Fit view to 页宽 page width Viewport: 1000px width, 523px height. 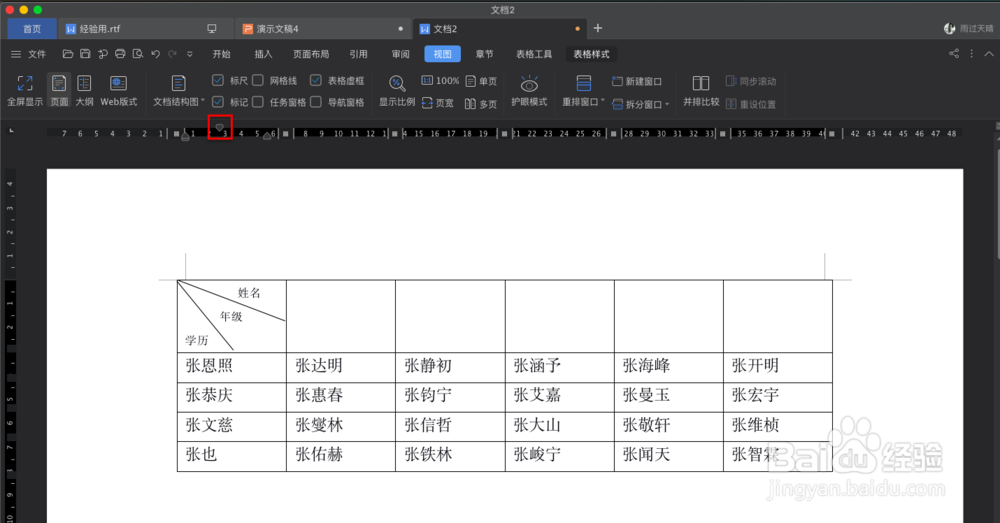coord(438,103)
